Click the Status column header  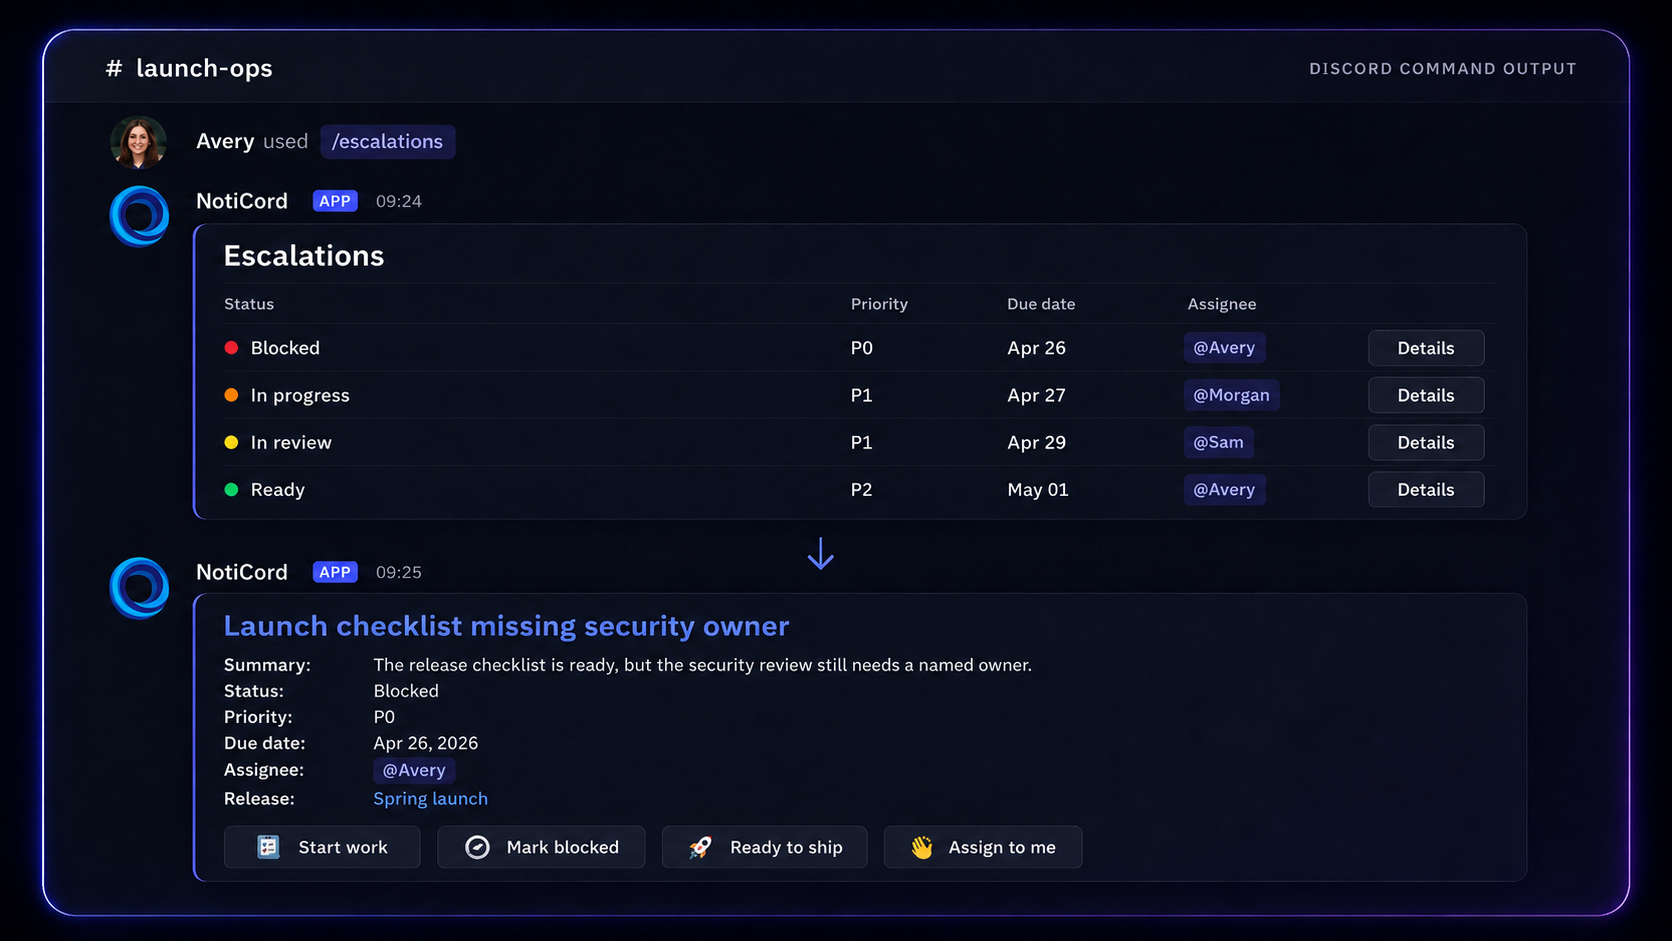click(249, 304)
